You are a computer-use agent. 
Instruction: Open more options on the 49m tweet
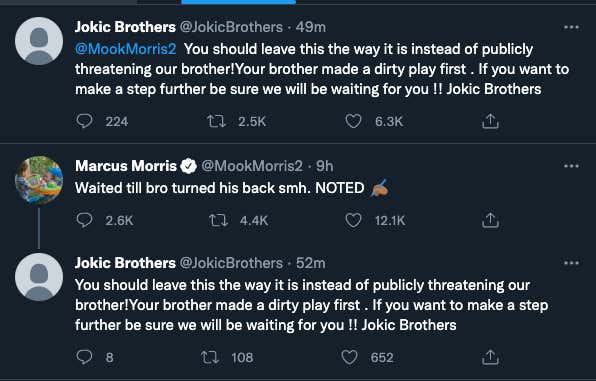coord(571,27)
